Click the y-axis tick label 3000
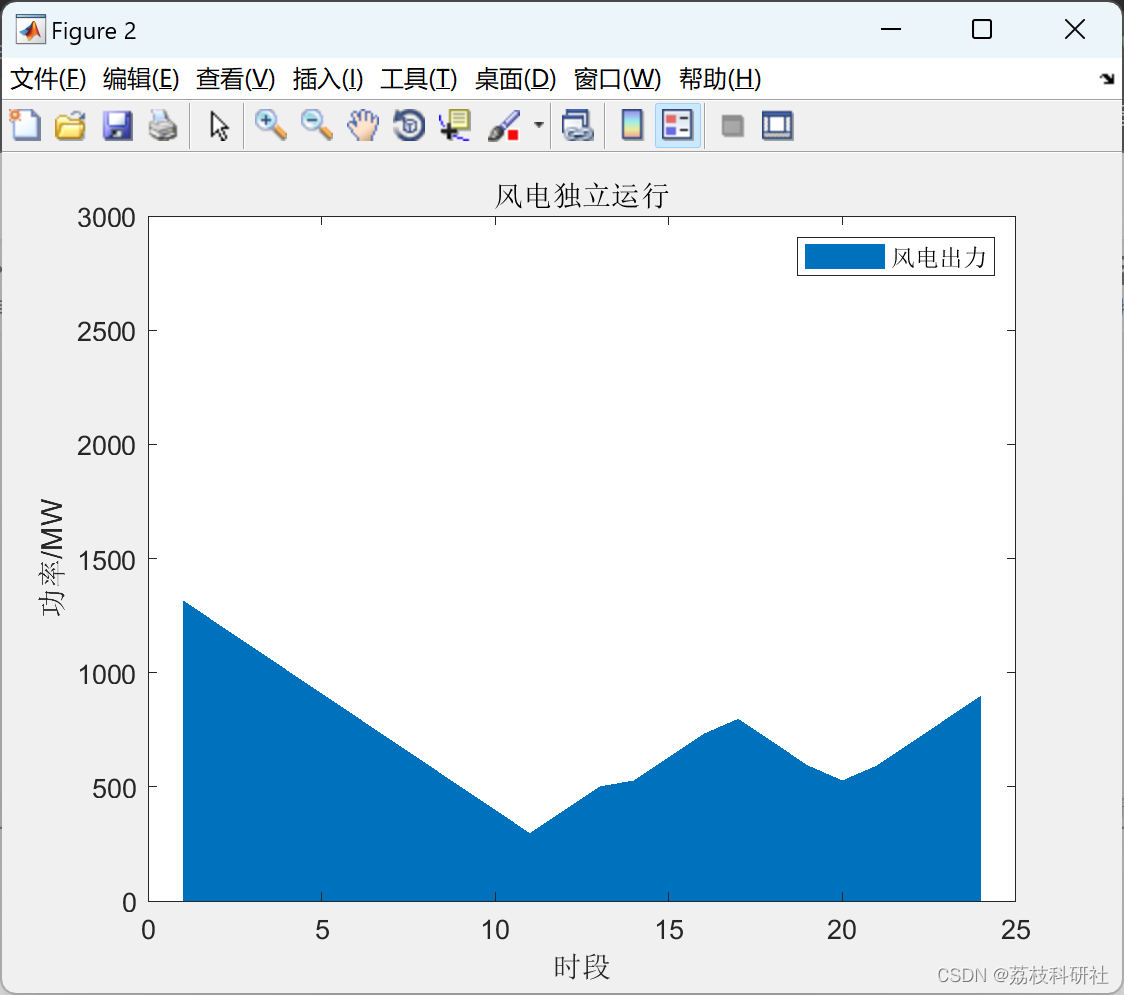1124x995 pixels. (x=106, y=217)
